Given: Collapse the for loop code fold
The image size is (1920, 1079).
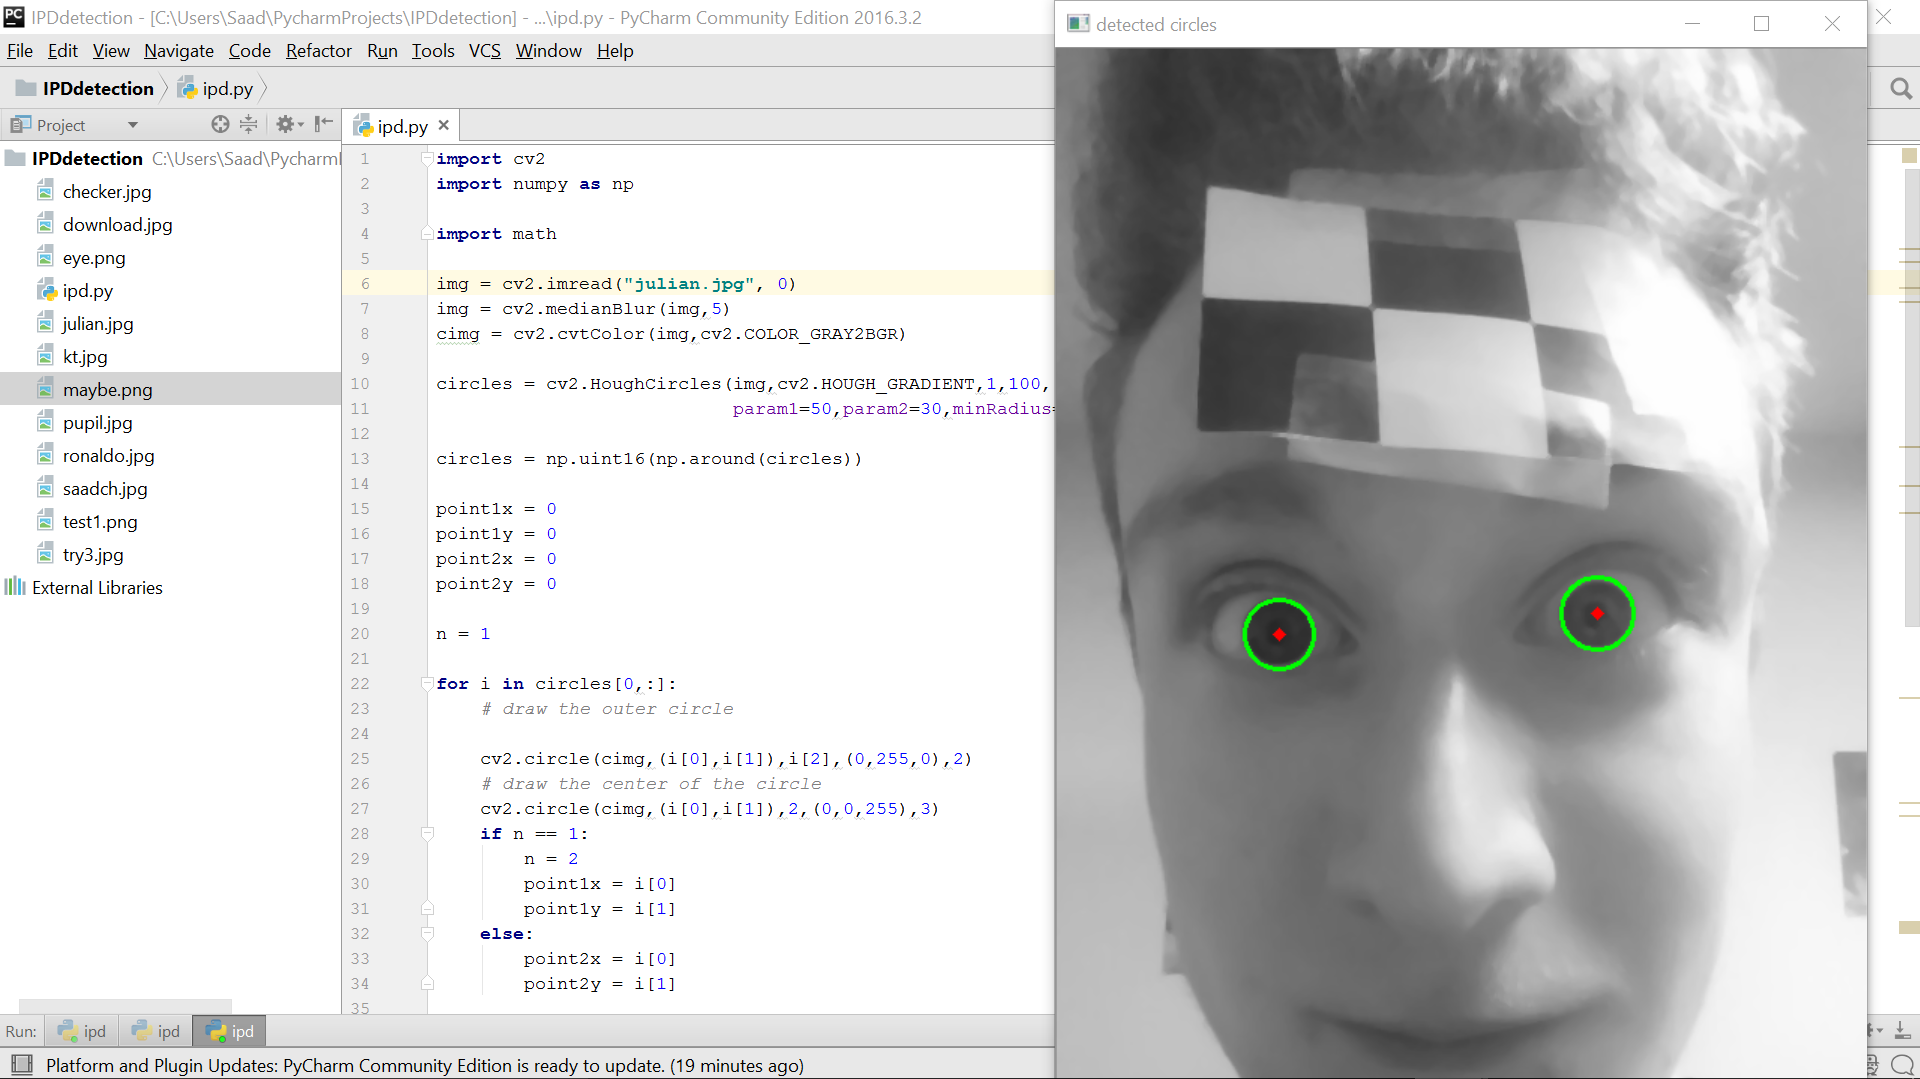Looking at the screenshot, I should coord(427,684).
